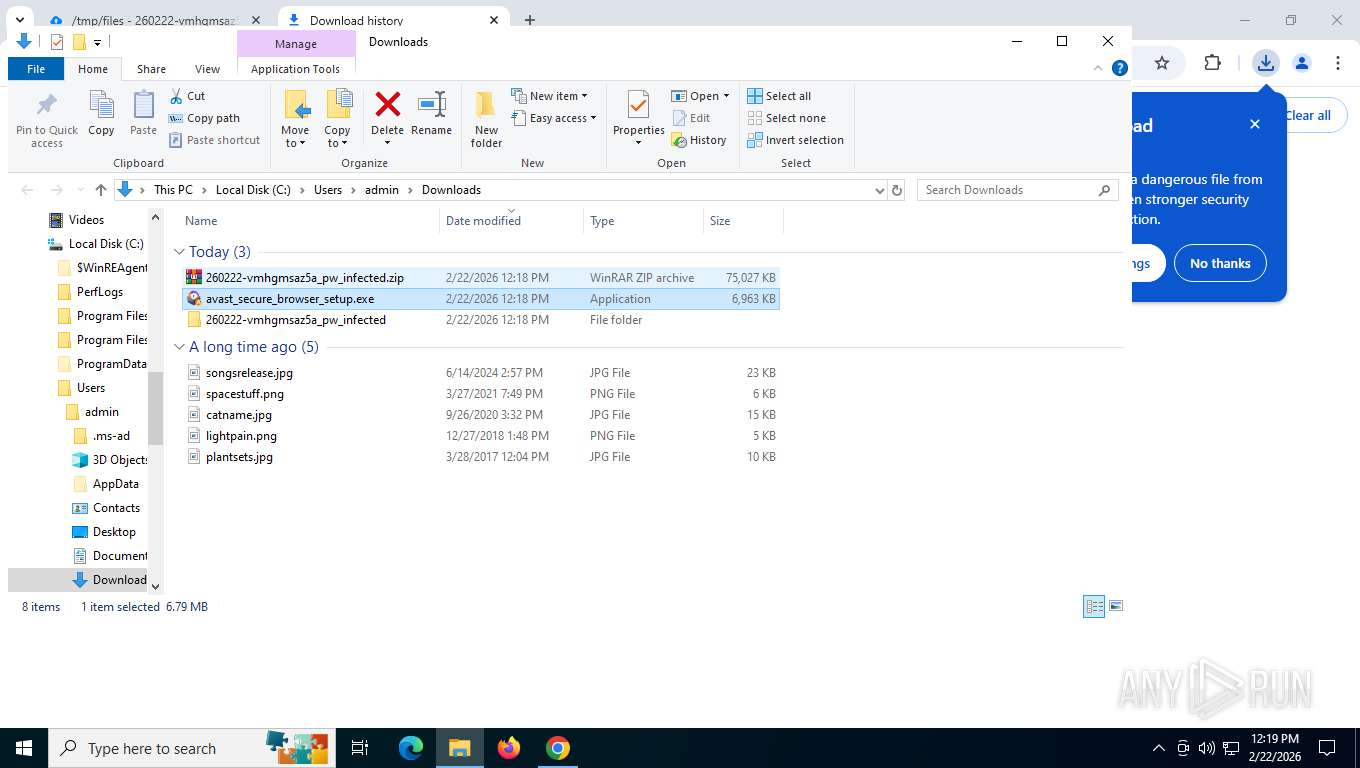
Task: Click the red Delete icon
Action: (x=387, y=104)
